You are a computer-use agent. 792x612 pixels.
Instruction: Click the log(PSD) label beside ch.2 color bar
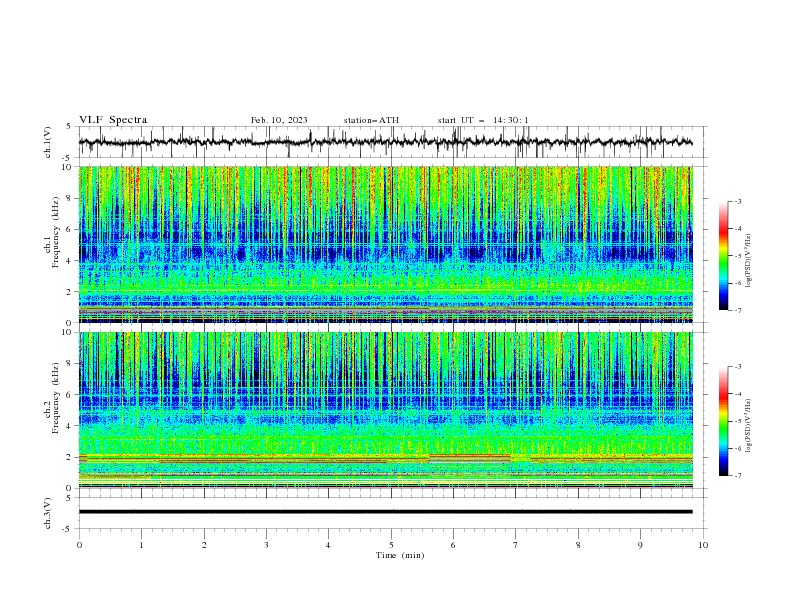pyautogui.click(x=749, y=425)
